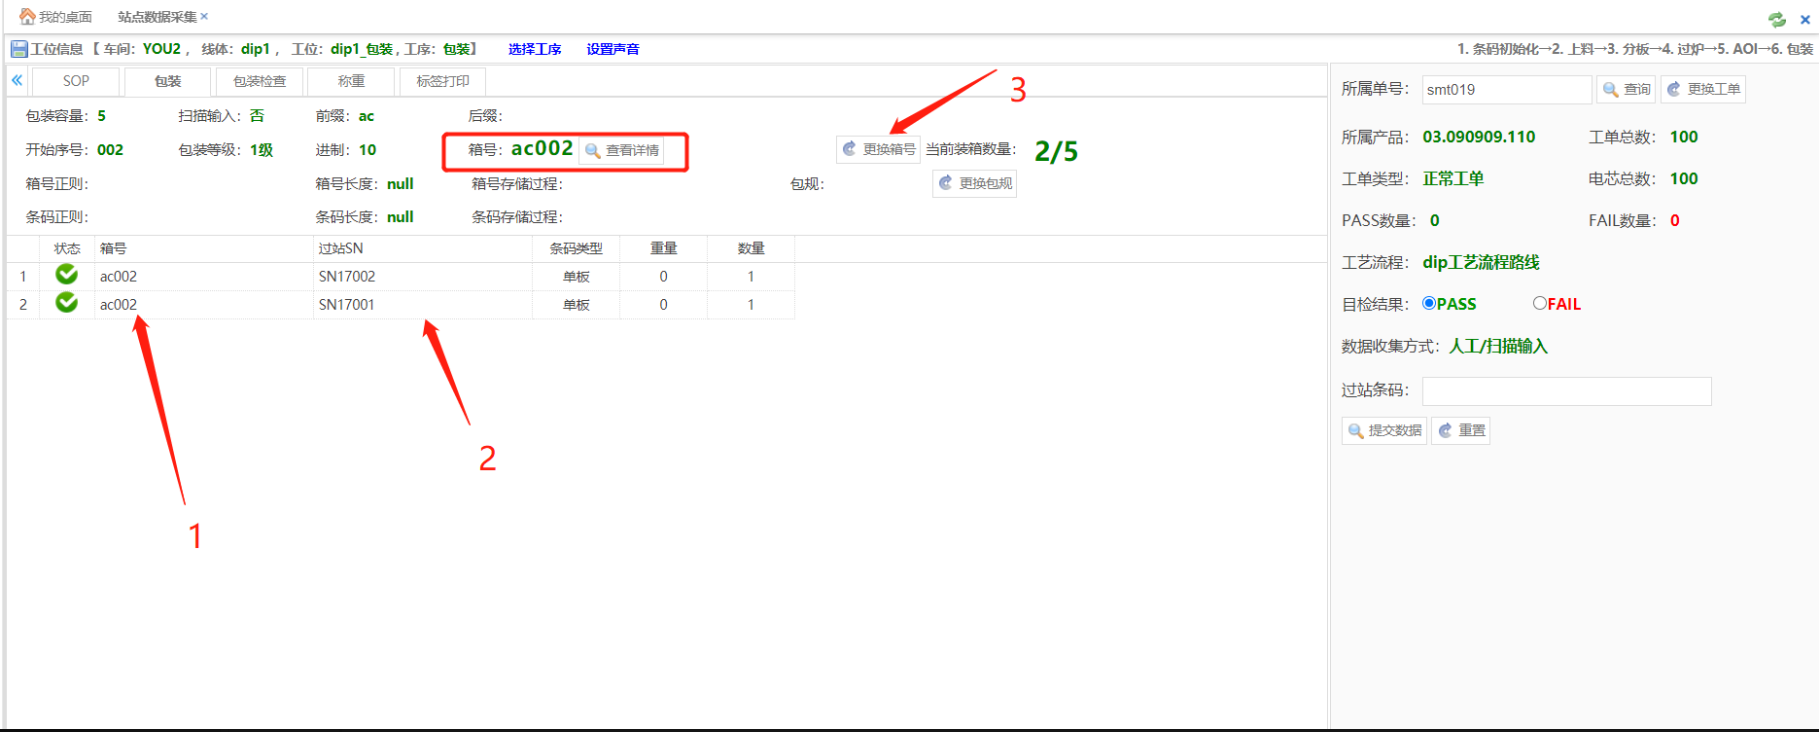
Task: Click the green check status in row 2
Action: coord(67,303)
